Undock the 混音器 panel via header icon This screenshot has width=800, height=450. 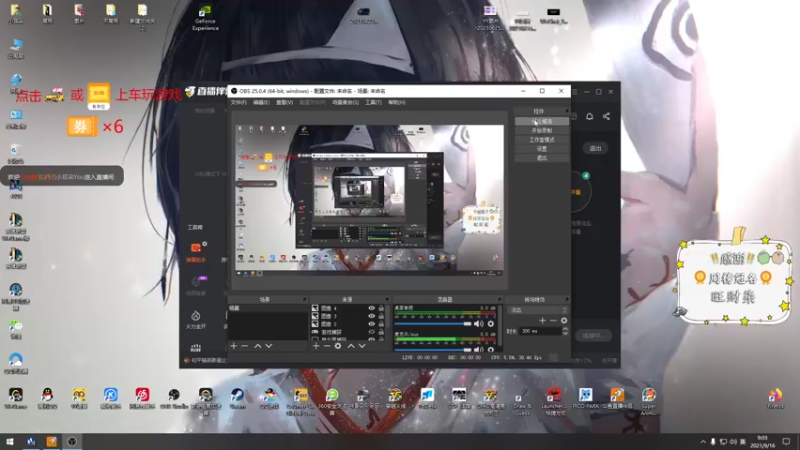point(499,299)
